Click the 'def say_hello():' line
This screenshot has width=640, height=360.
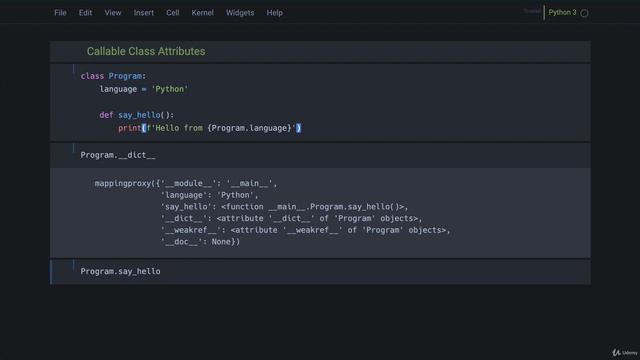click(x=136, y=115)
